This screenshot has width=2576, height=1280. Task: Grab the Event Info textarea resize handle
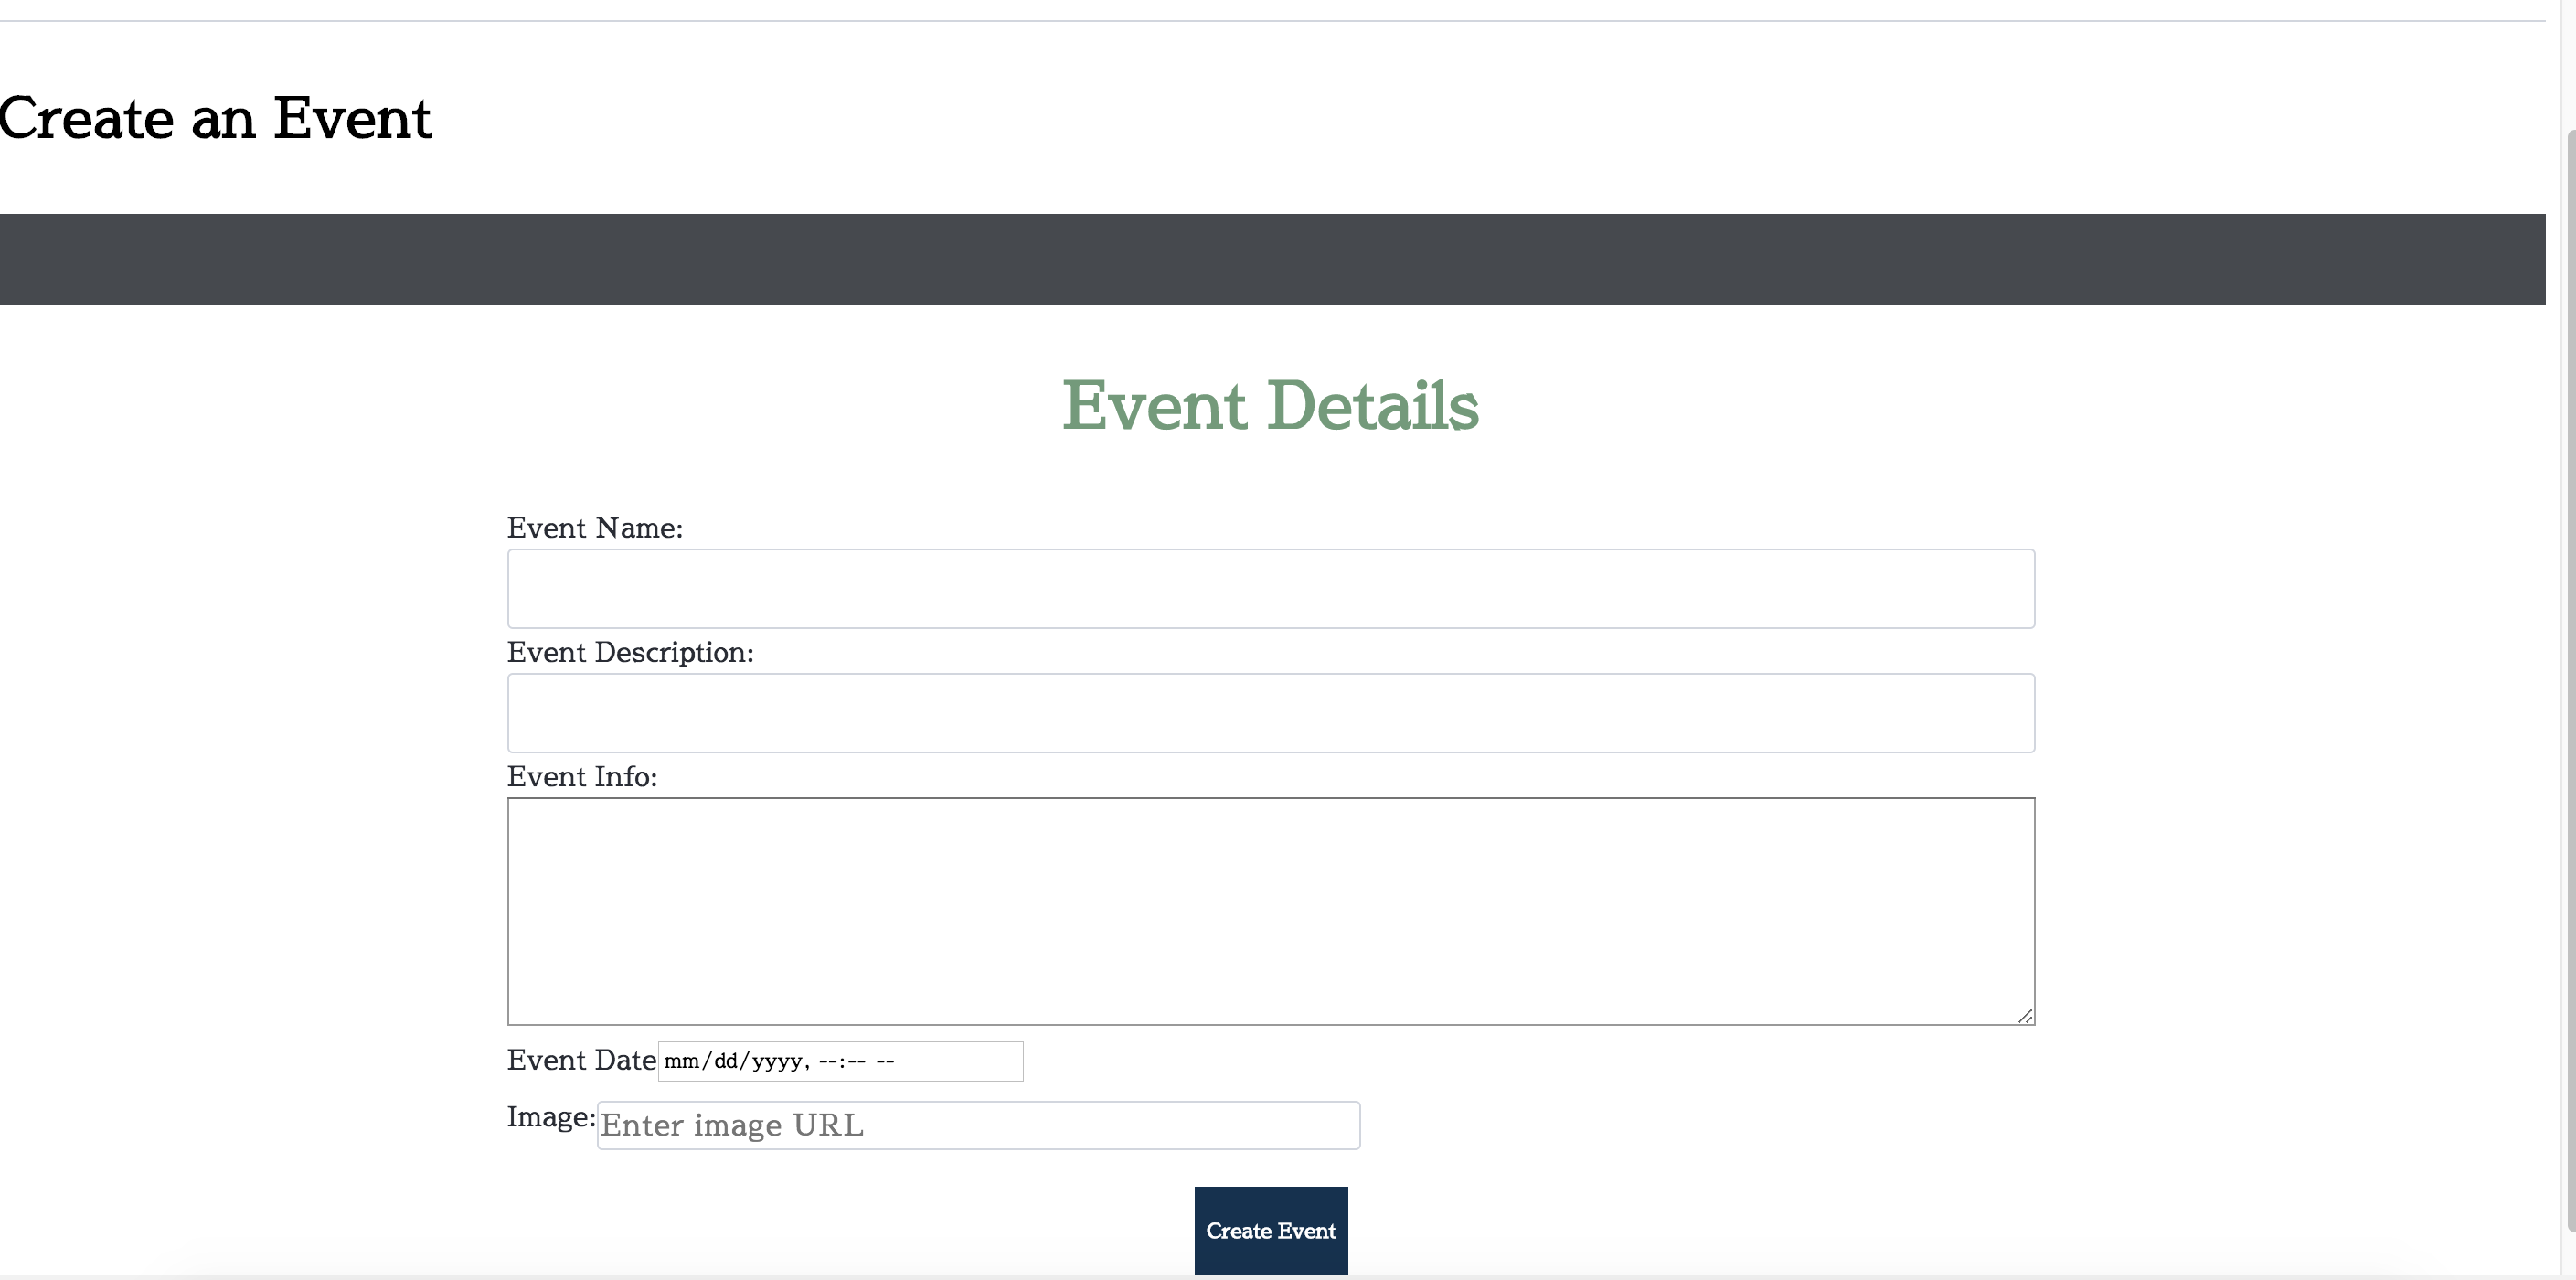point(2024,1015)
